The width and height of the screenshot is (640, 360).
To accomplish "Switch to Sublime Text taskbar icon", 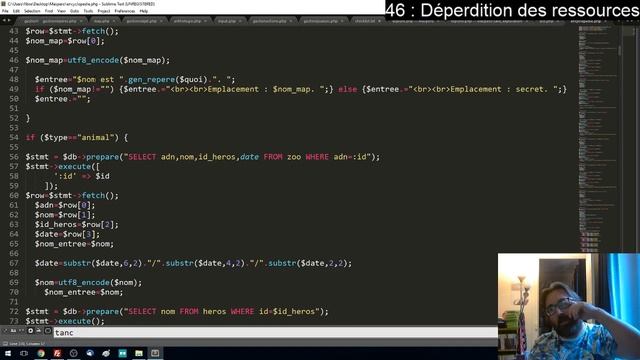I will [155, 353].
